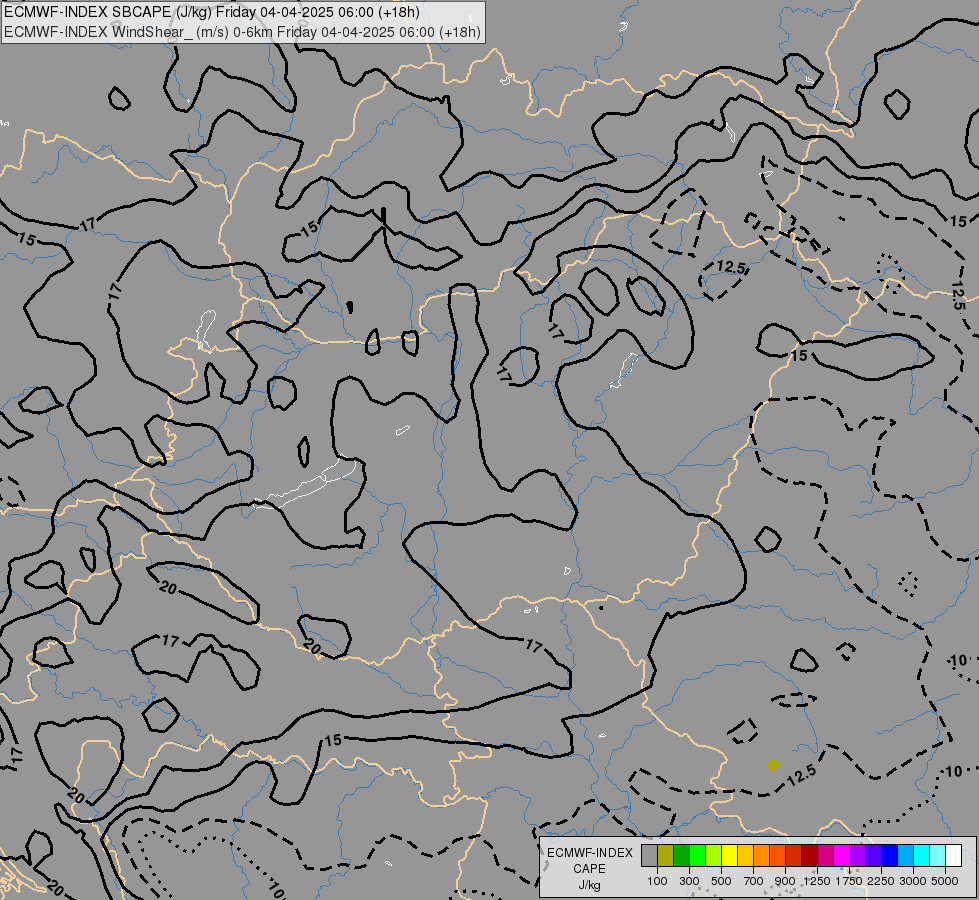Viewport: 979px width, 900px height.
Task: Select the bright magenta legend swatch
Action: point(841,855)
